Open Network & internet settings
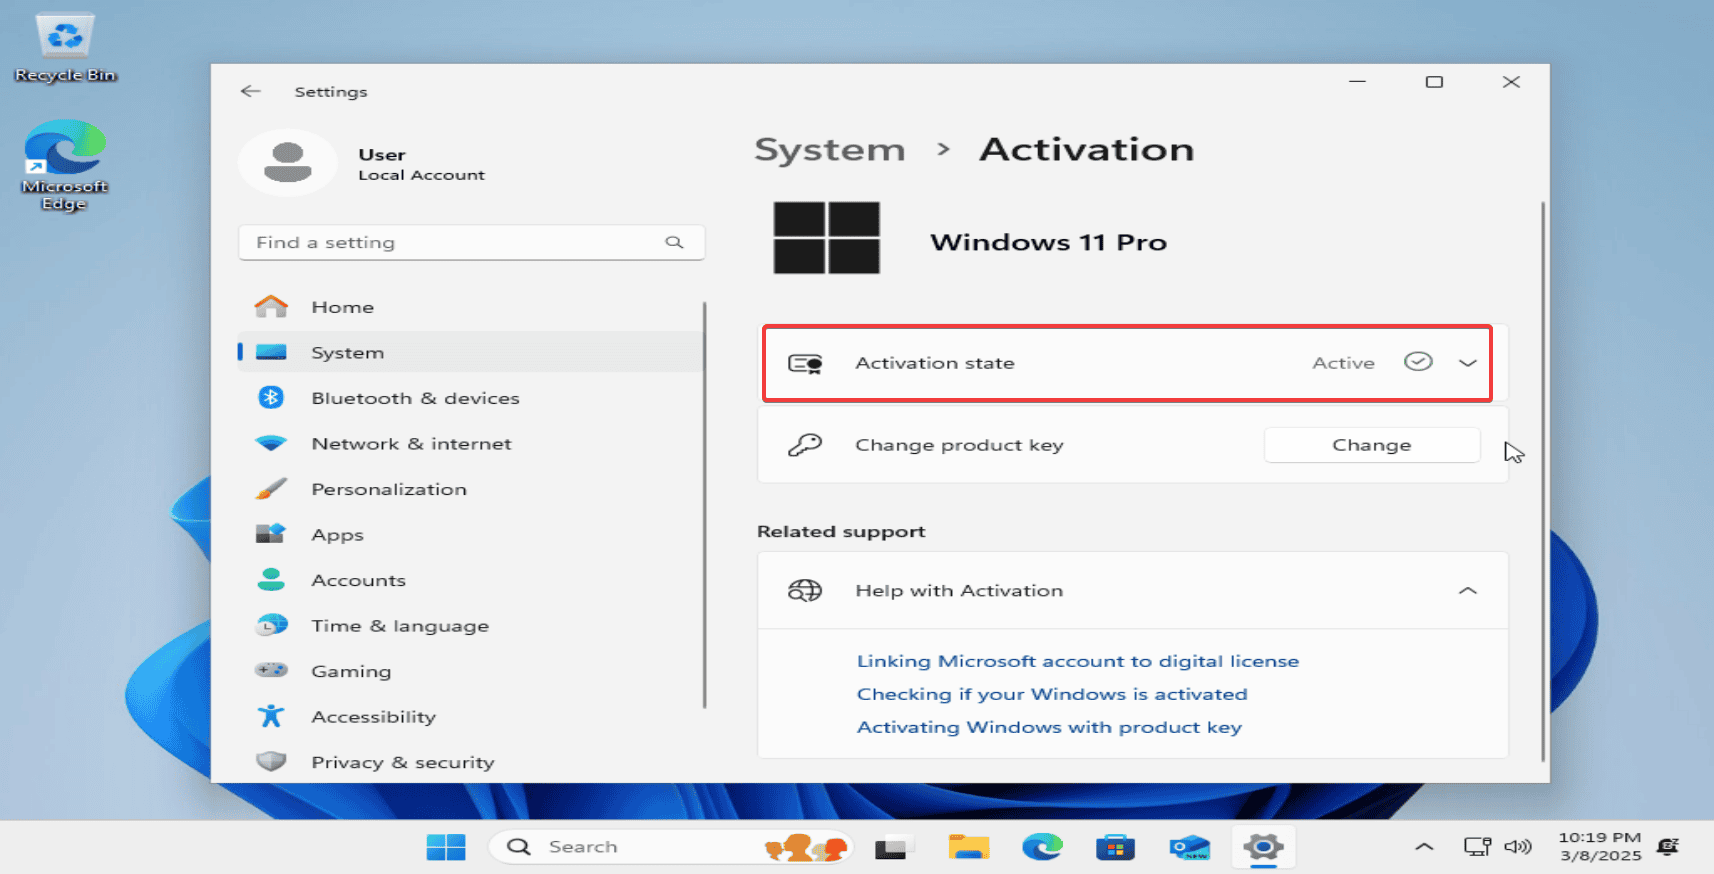 point(410,444)
